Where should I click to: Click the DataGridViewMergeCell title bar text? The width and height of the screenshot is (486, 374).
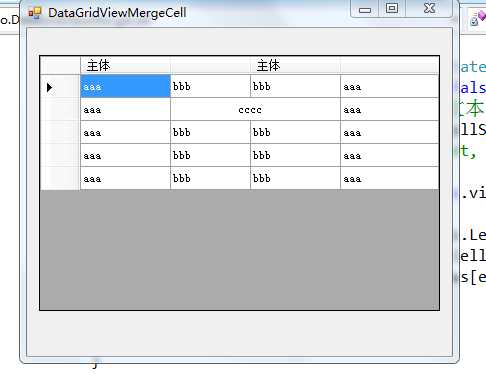[x=117, y=13]
